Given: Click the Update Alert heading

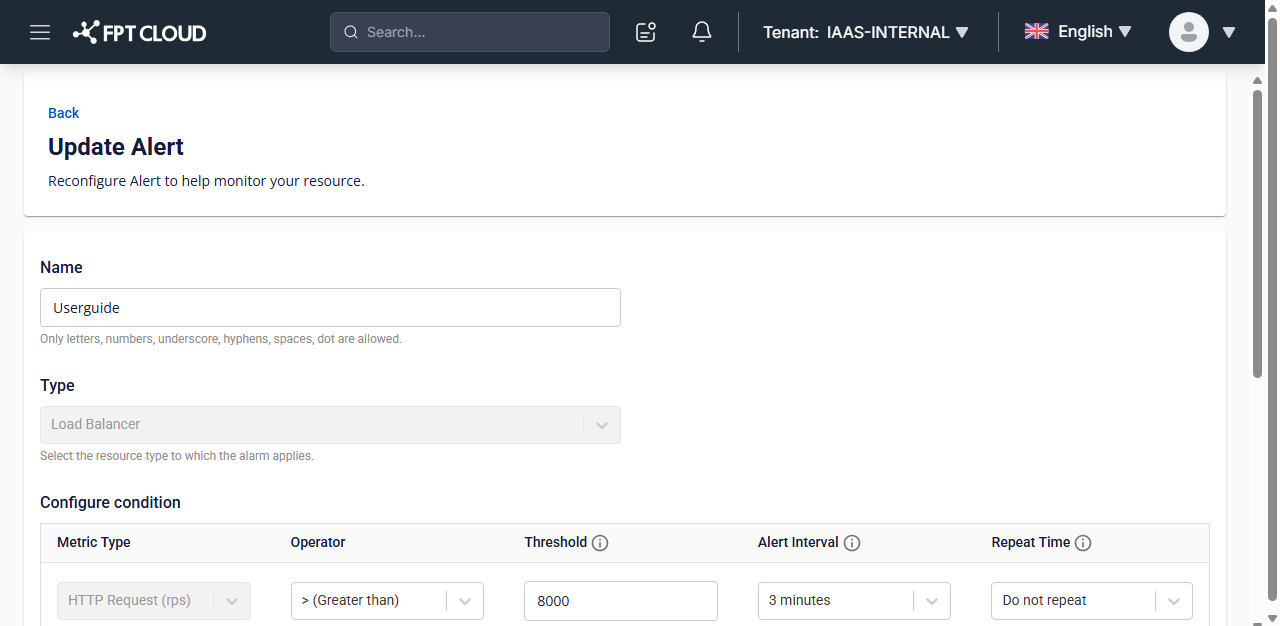Looking at the screenshot, I should [116, 147].
